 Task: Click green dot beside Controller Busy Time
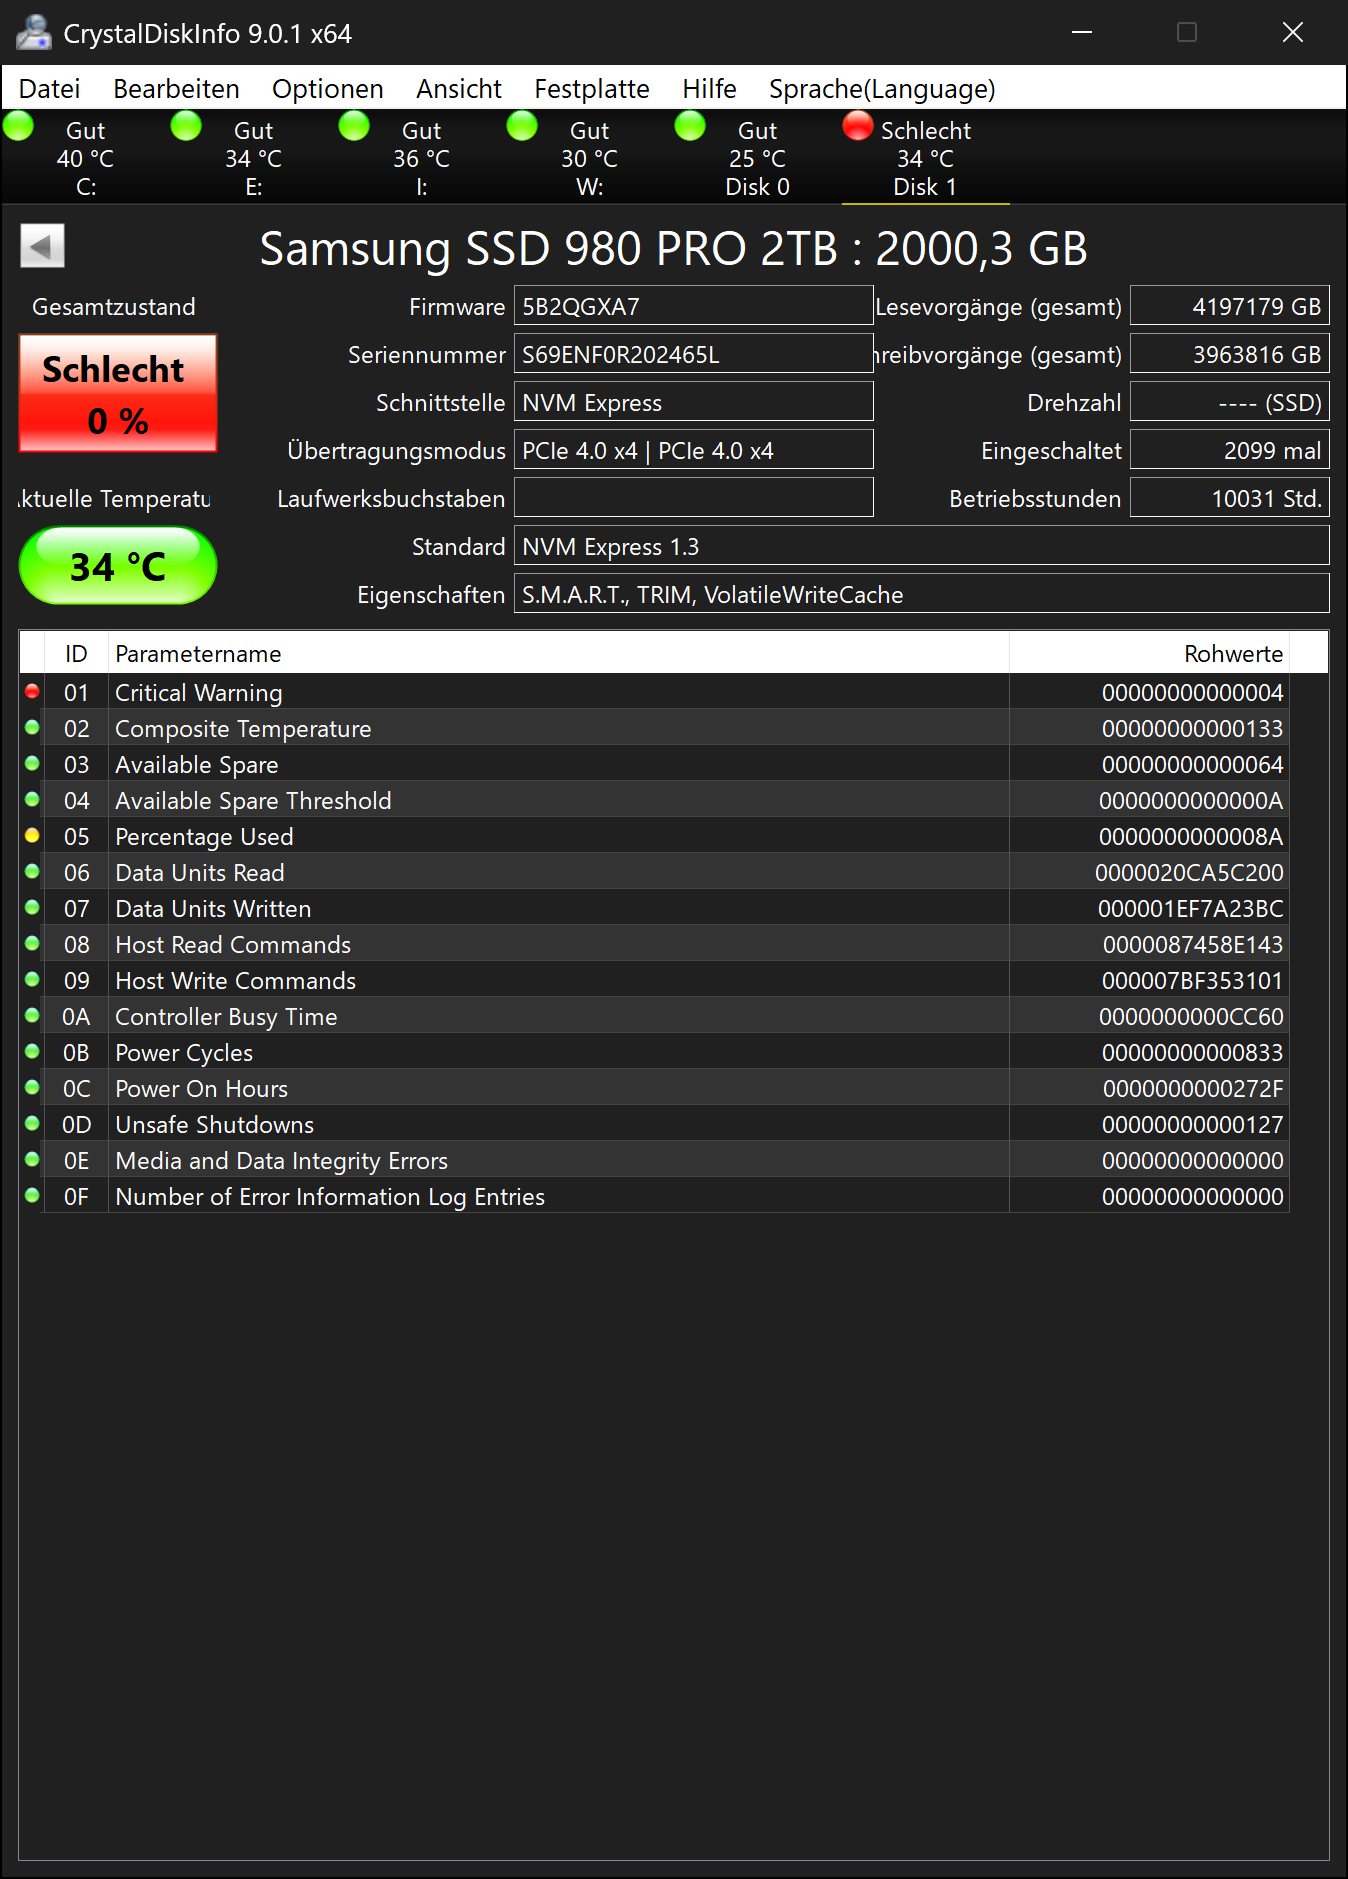pyautogui.click(x=32, y=1016)
